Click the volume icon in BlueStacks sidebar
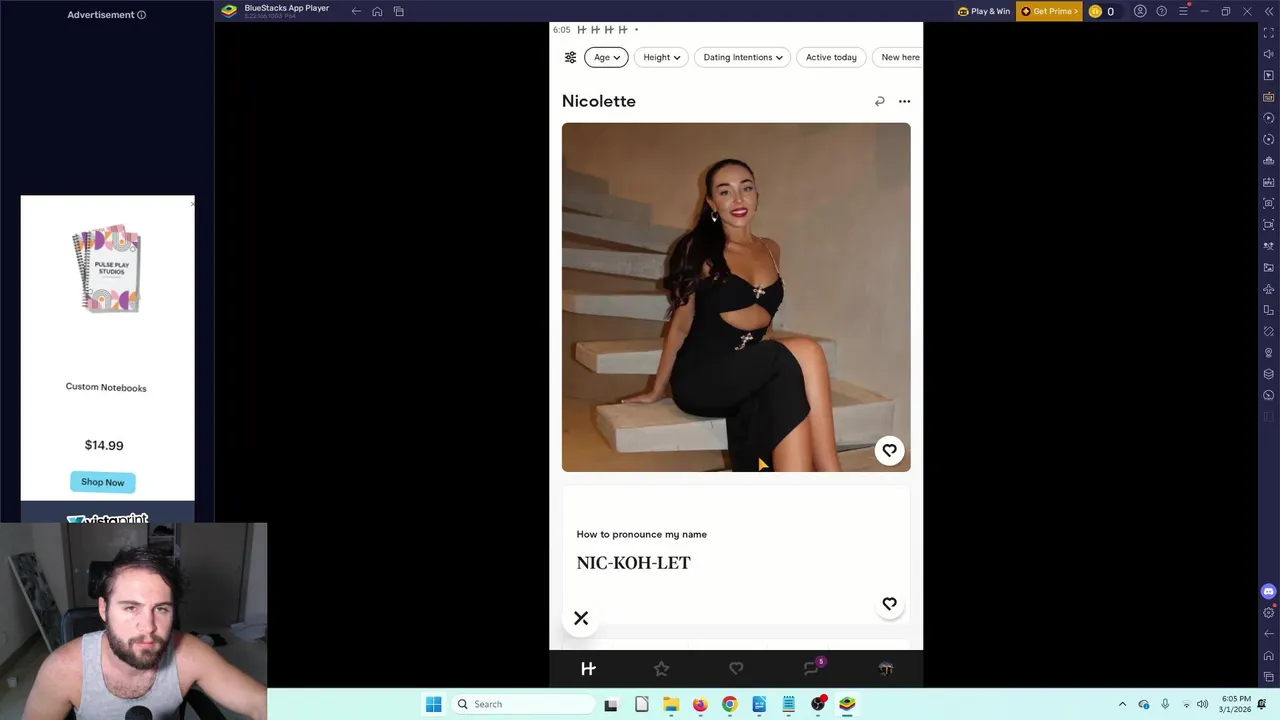 tap(1269, 54)
